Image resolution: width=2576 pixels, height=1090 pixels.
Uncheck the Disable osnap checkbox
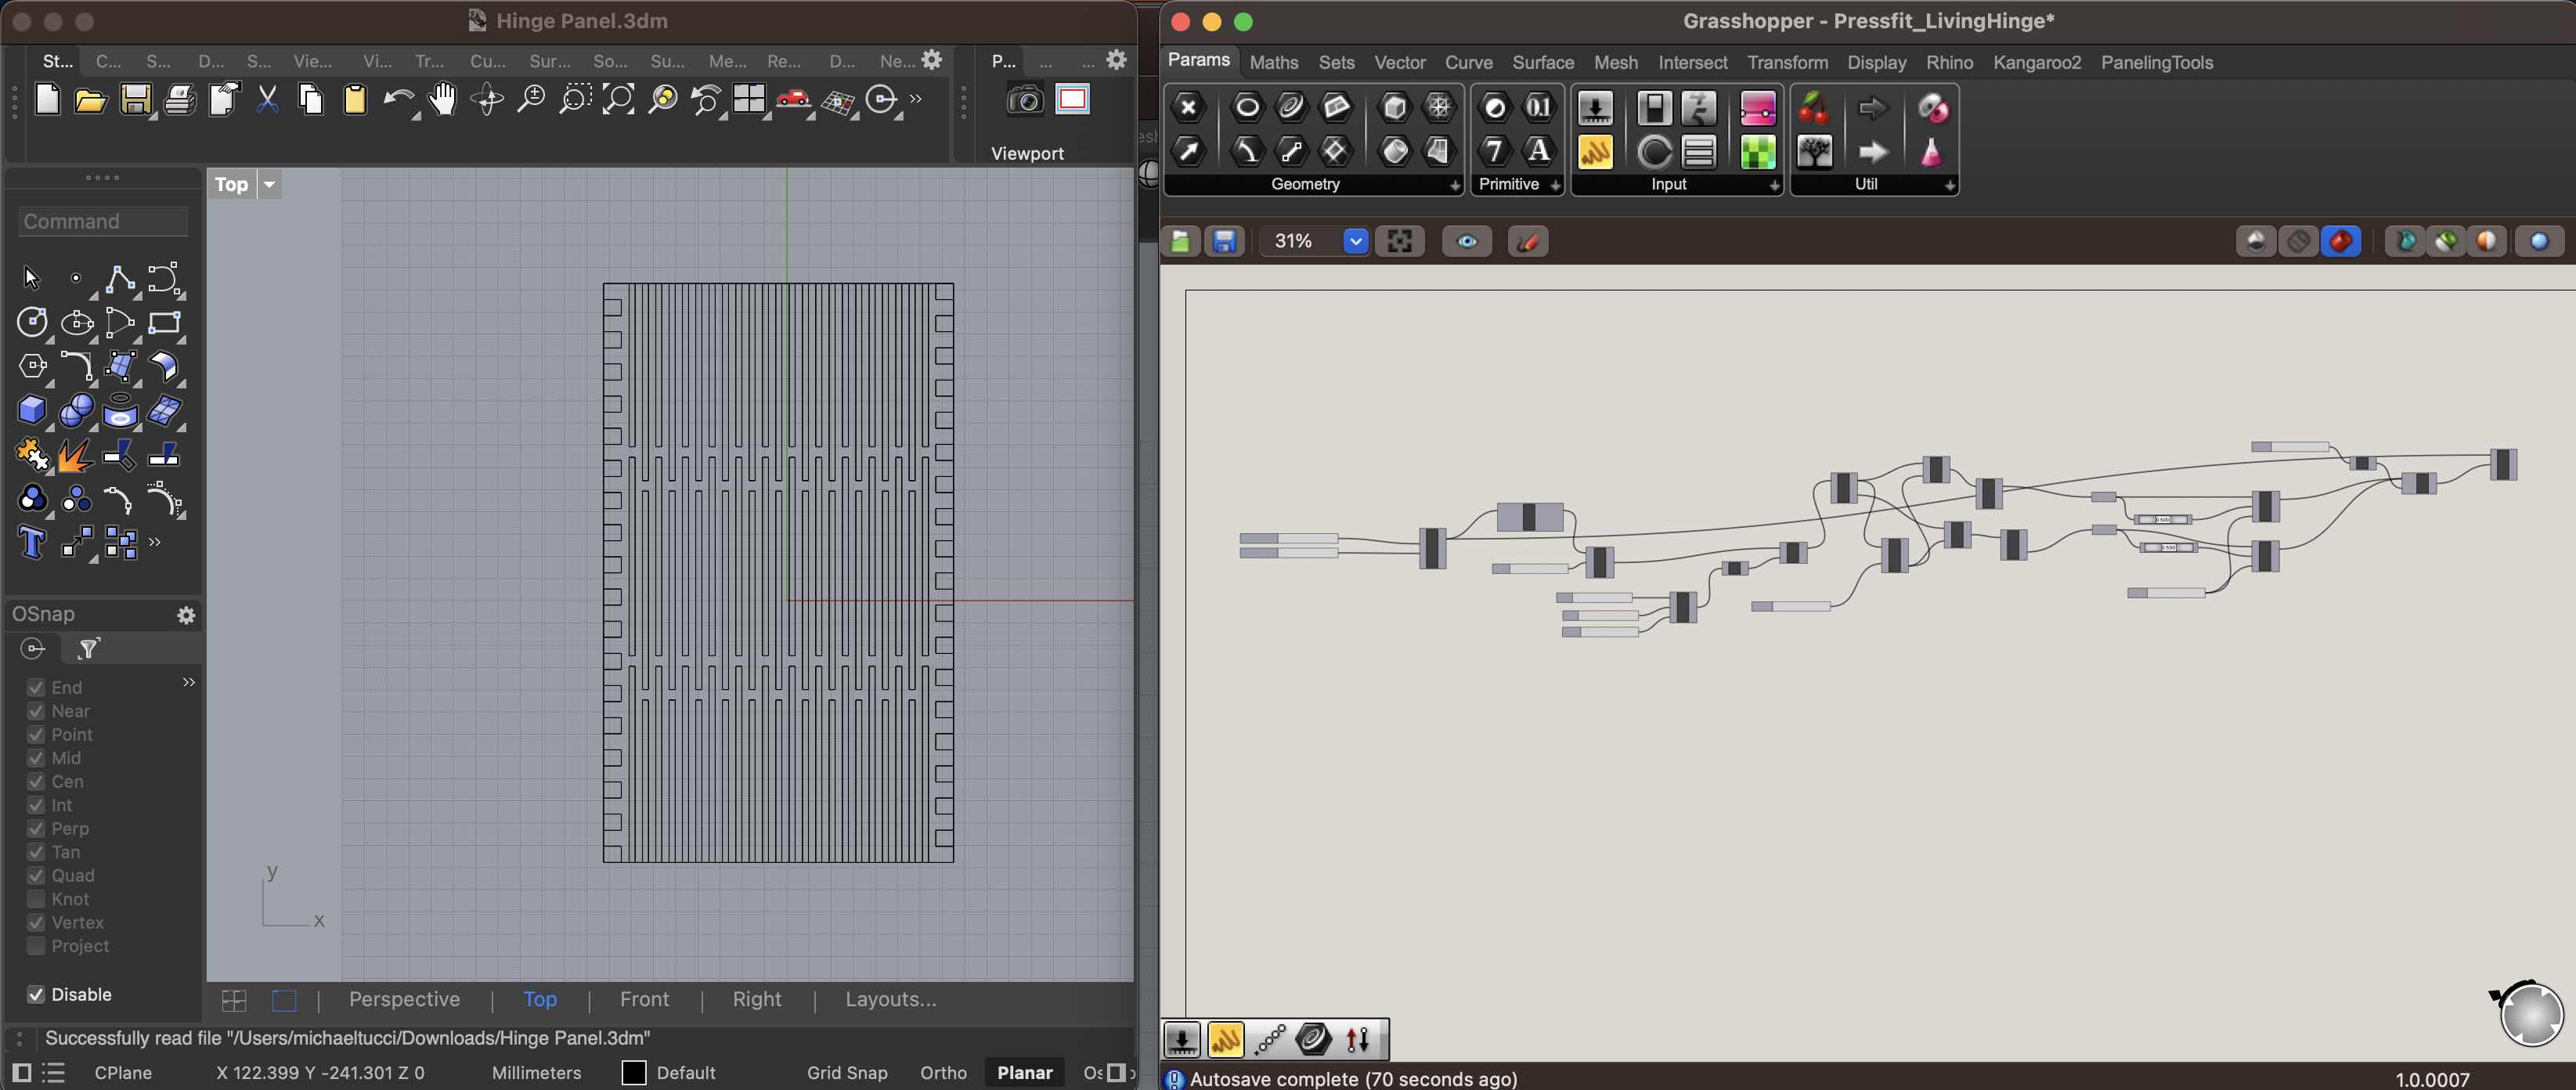click(36, 994)
